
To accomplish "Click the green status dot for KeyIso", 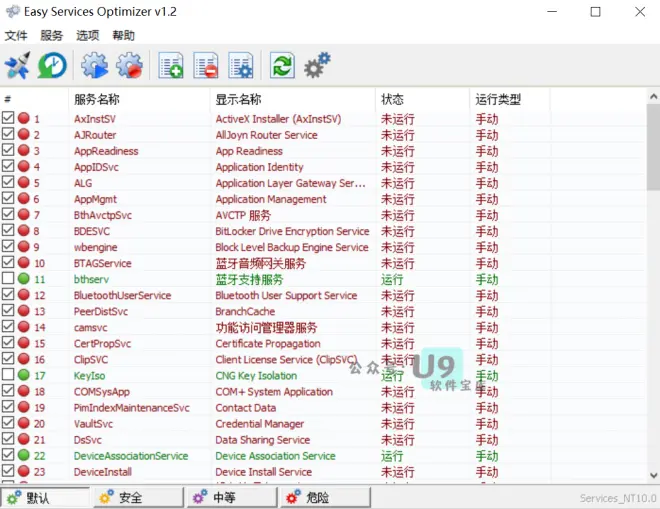I will [24, 375].
